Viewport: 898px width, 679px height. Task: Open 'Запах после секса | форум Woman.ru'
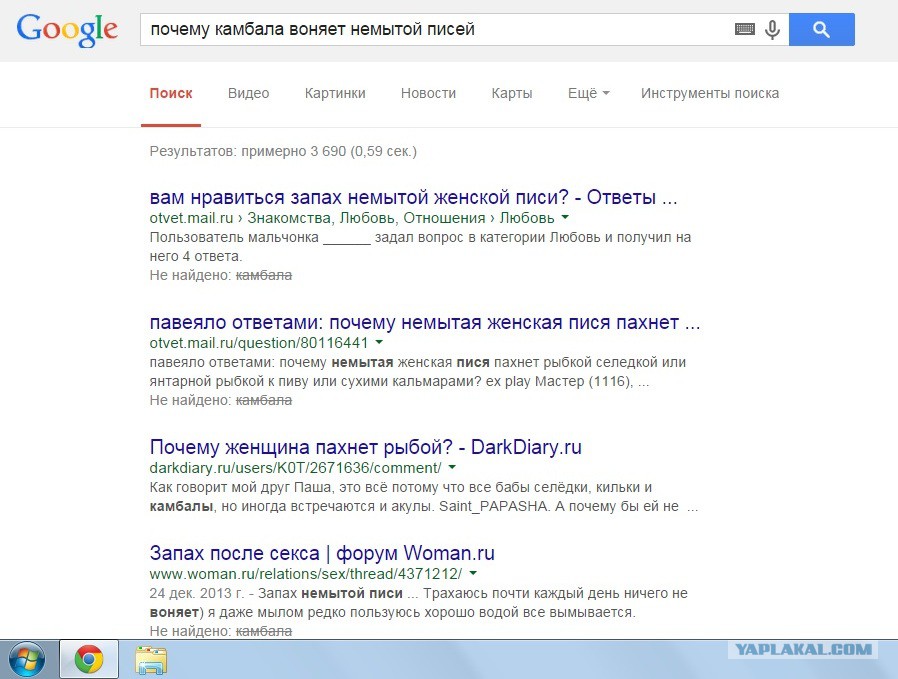click(x=322, y=553)
